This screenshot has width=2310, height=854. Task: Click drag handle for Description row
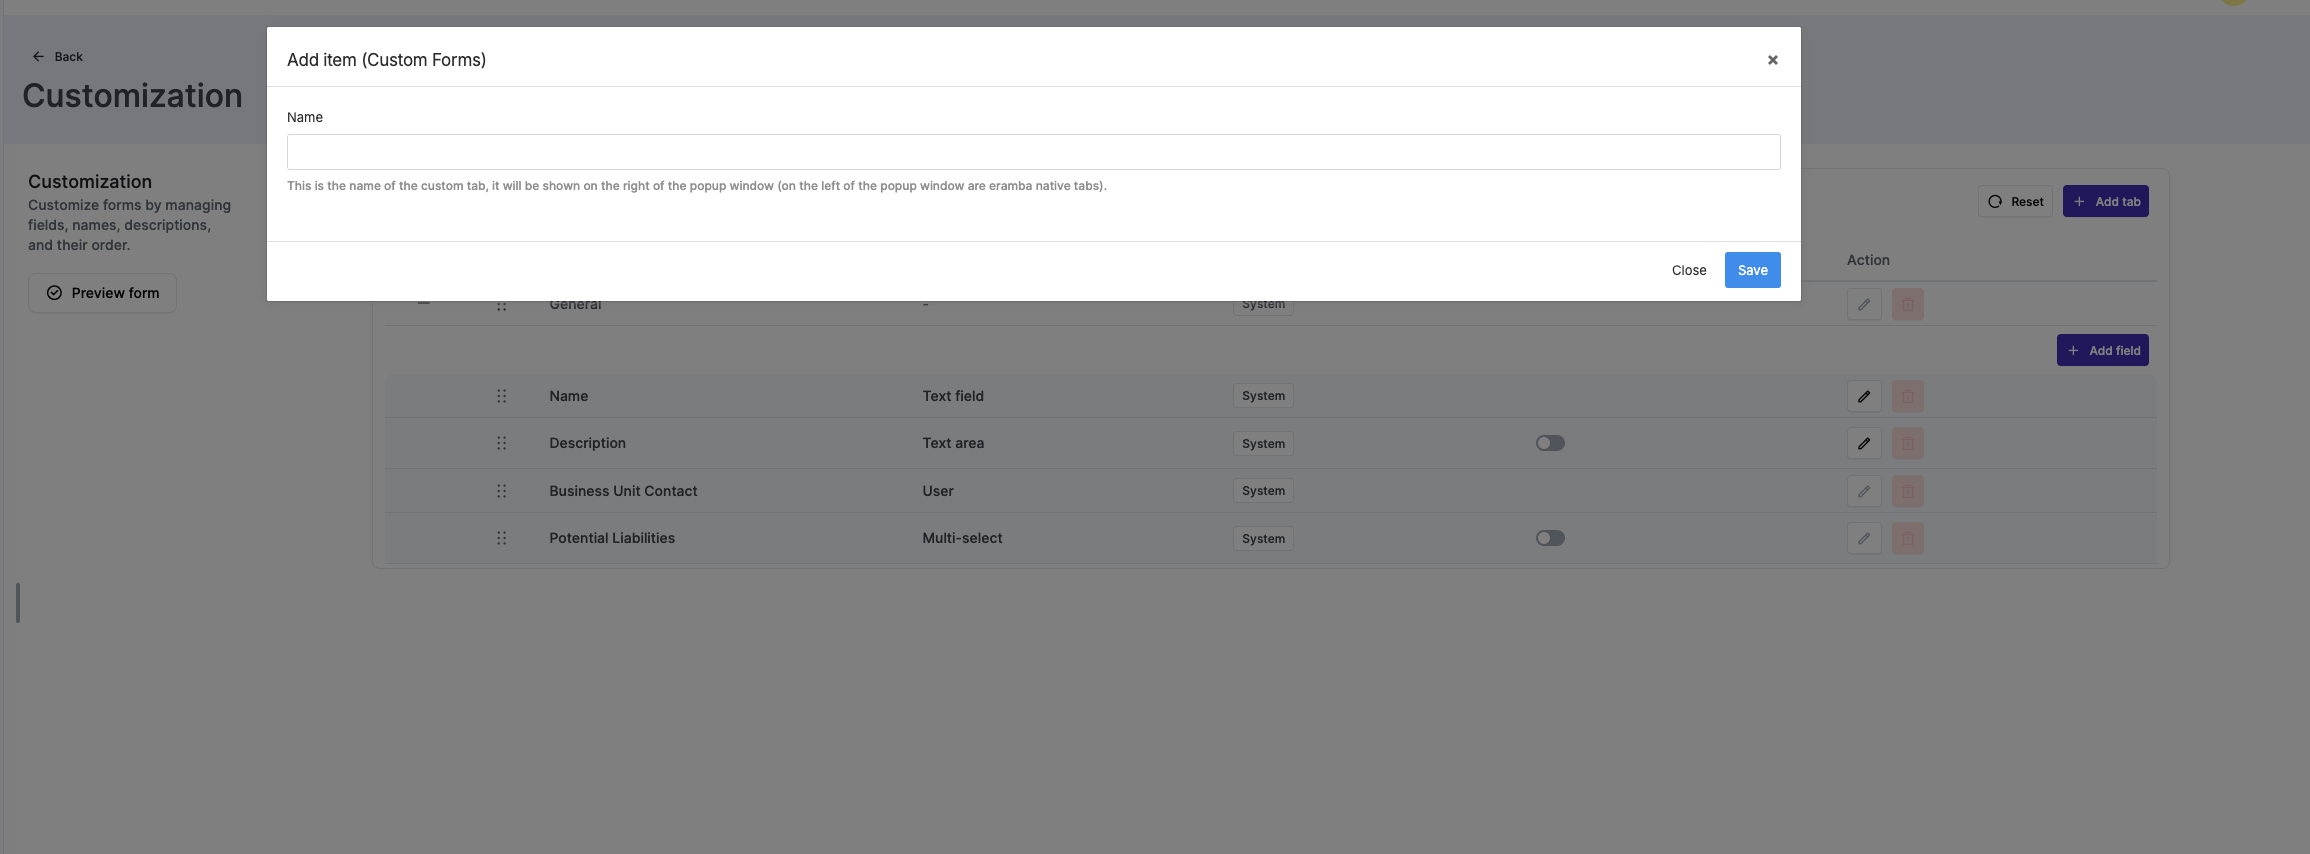coord(501,443)
